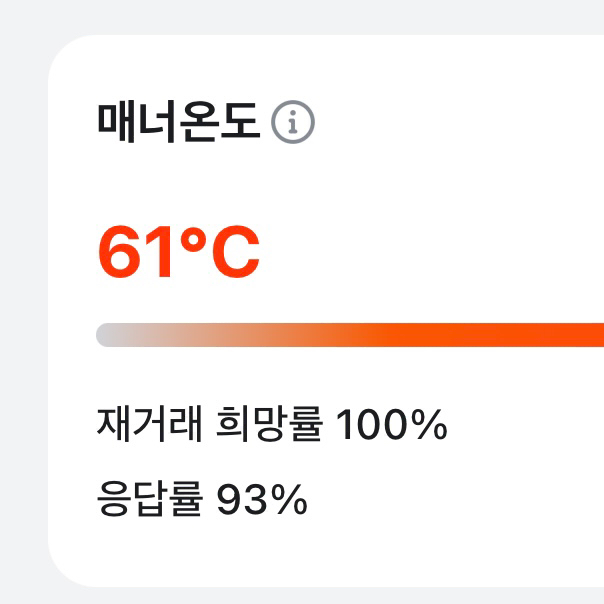Click the middle of the manner temperature gauge

[x=350, y=335]
